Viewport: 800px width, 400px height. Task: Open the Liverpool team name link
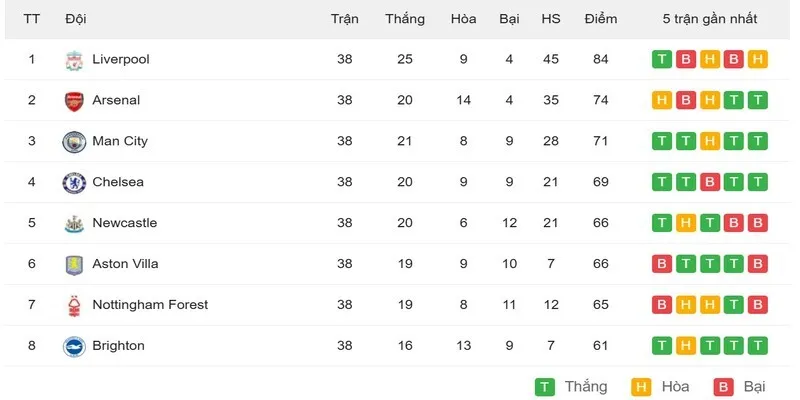121,59
